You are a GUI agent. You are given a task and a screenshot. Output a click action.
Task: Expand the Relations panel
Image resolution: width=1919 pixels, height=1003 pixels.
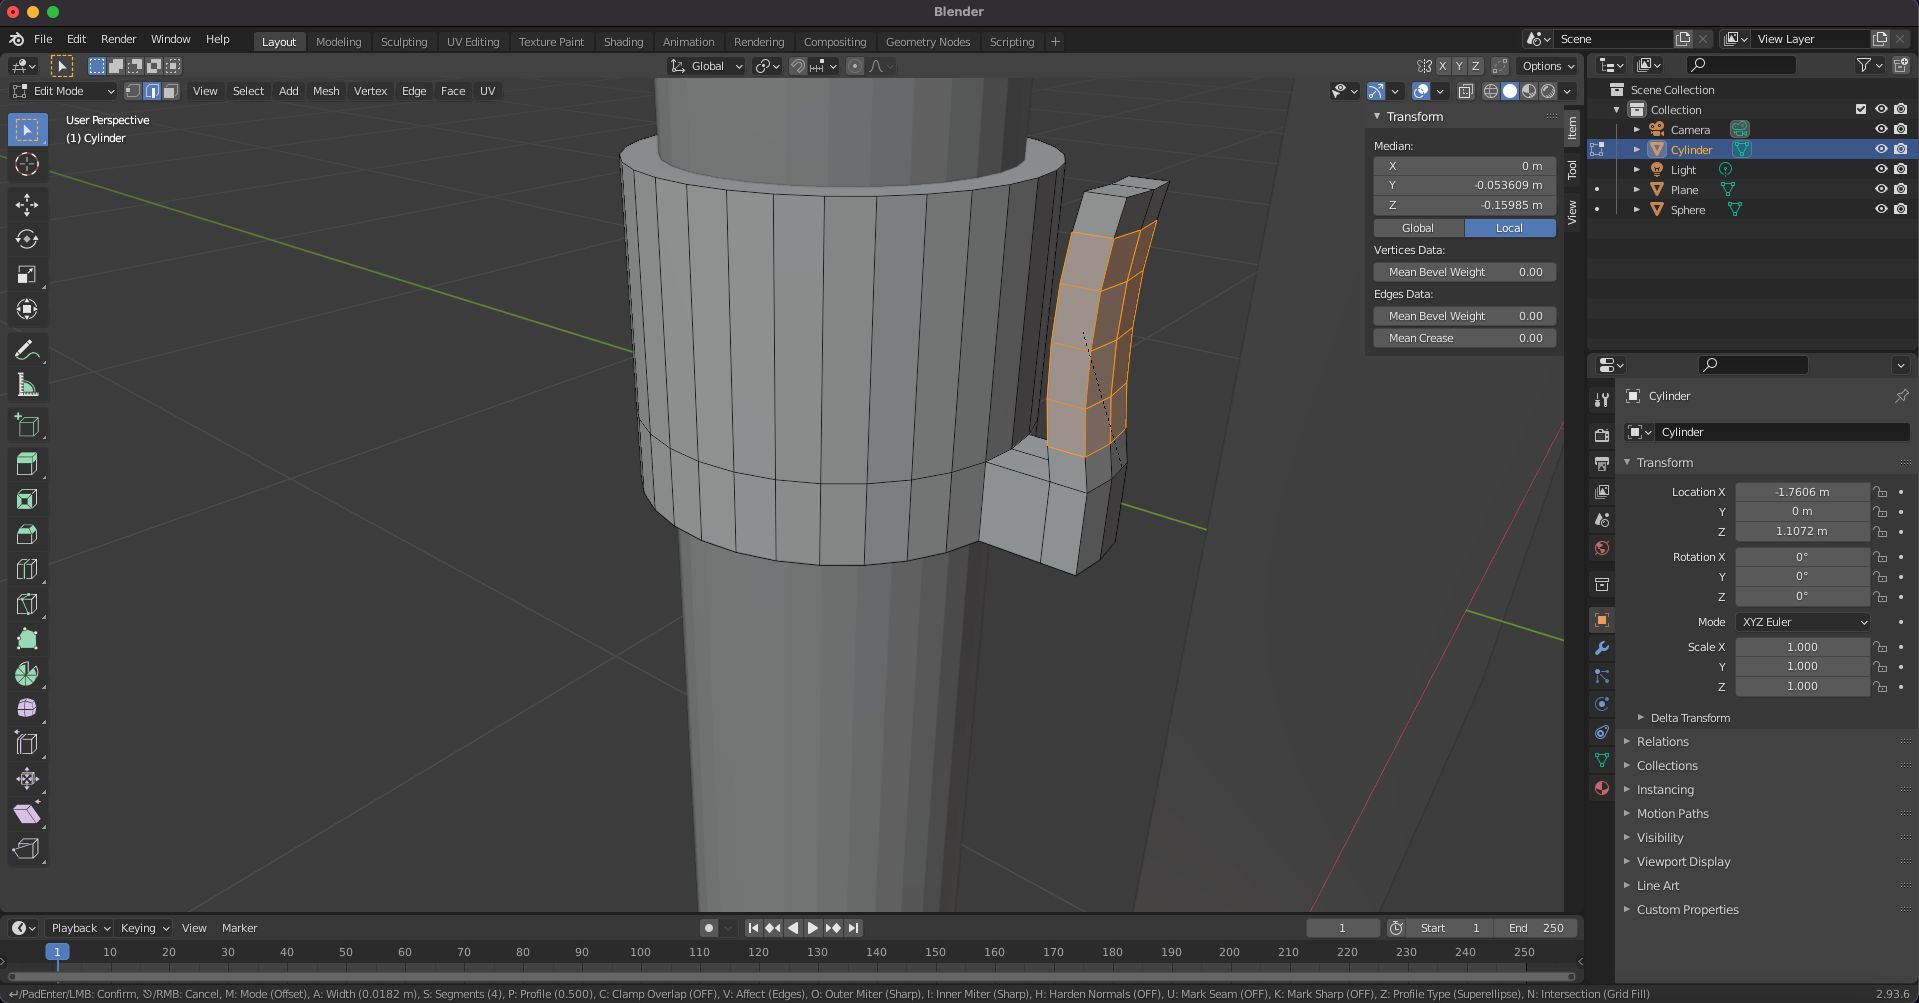click(x=1662, y=742)
